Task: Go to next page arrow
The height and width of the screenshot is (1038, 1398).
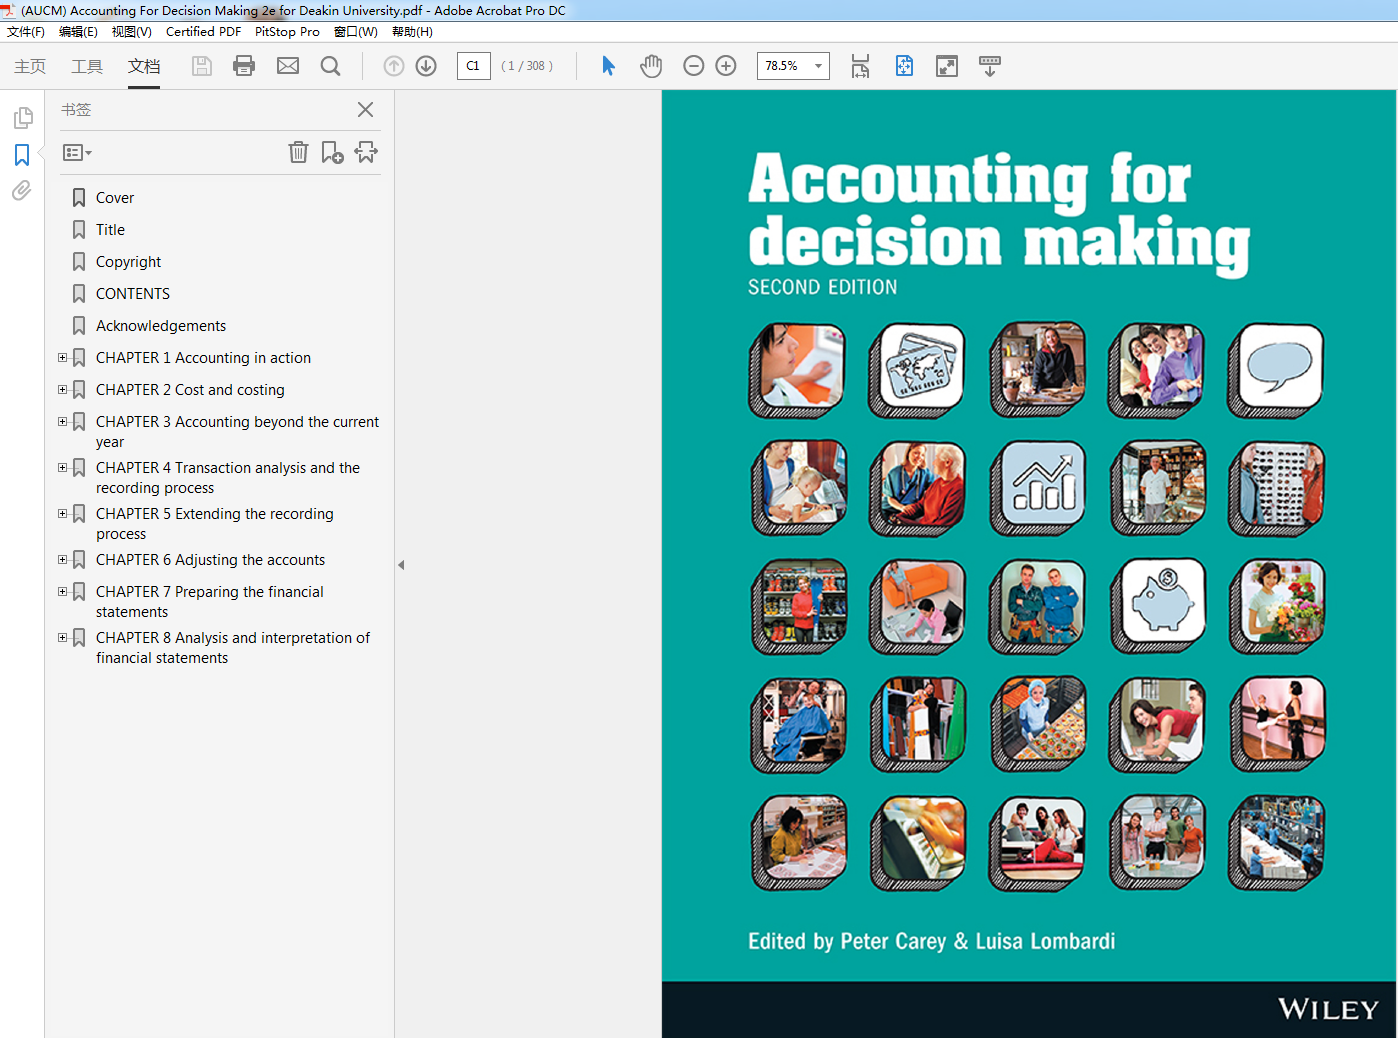Action: [426, 66]
